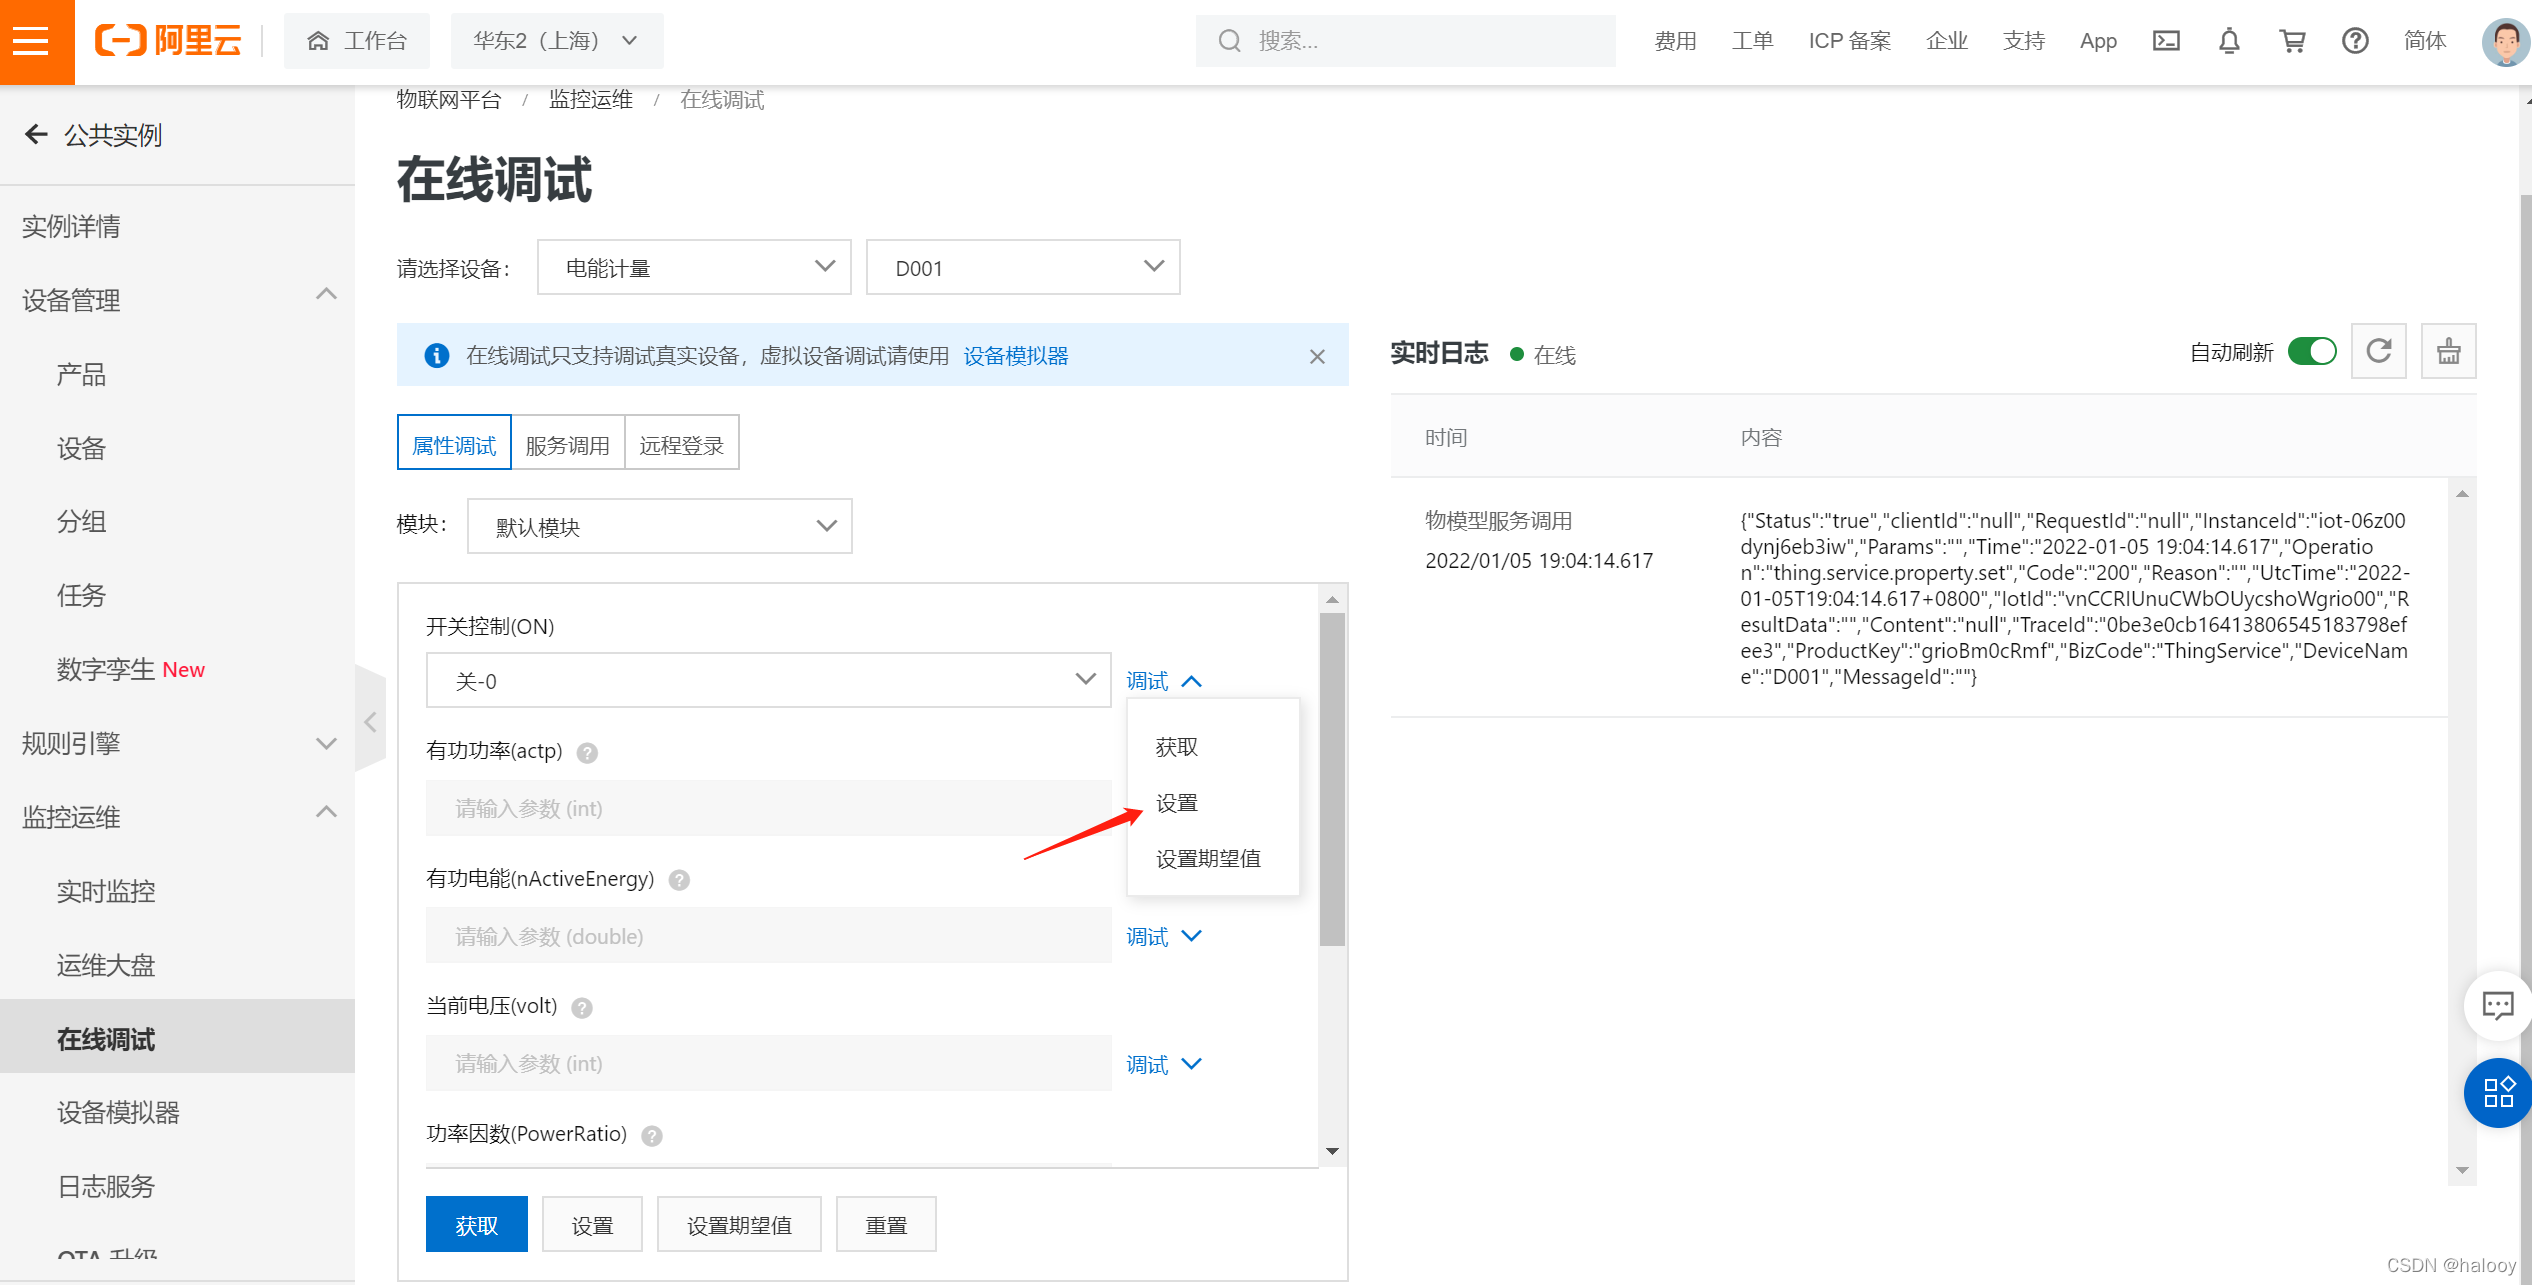This screenshot has width=2532, height=1285.
Task: Show help for 有功电能(nActiveEnergy)
Action: click(679, 880)
